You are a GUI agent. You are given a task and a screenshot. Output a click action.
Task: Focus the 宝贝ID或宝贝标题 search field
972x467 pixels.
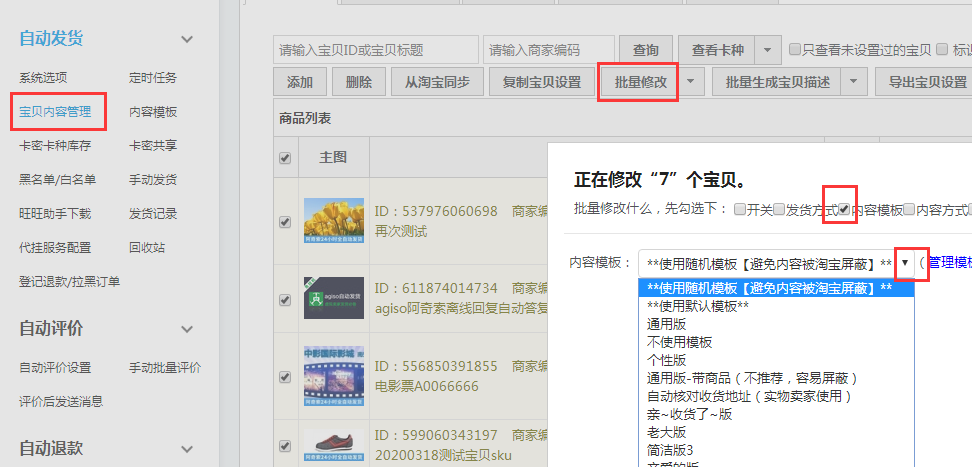376,50
